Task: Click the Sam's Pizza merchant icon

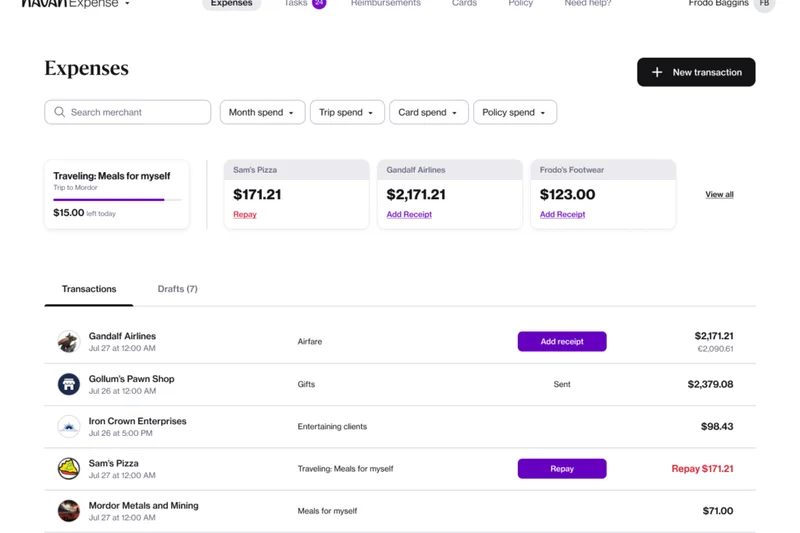Action: pyautogui.click(x=68, y=468)
